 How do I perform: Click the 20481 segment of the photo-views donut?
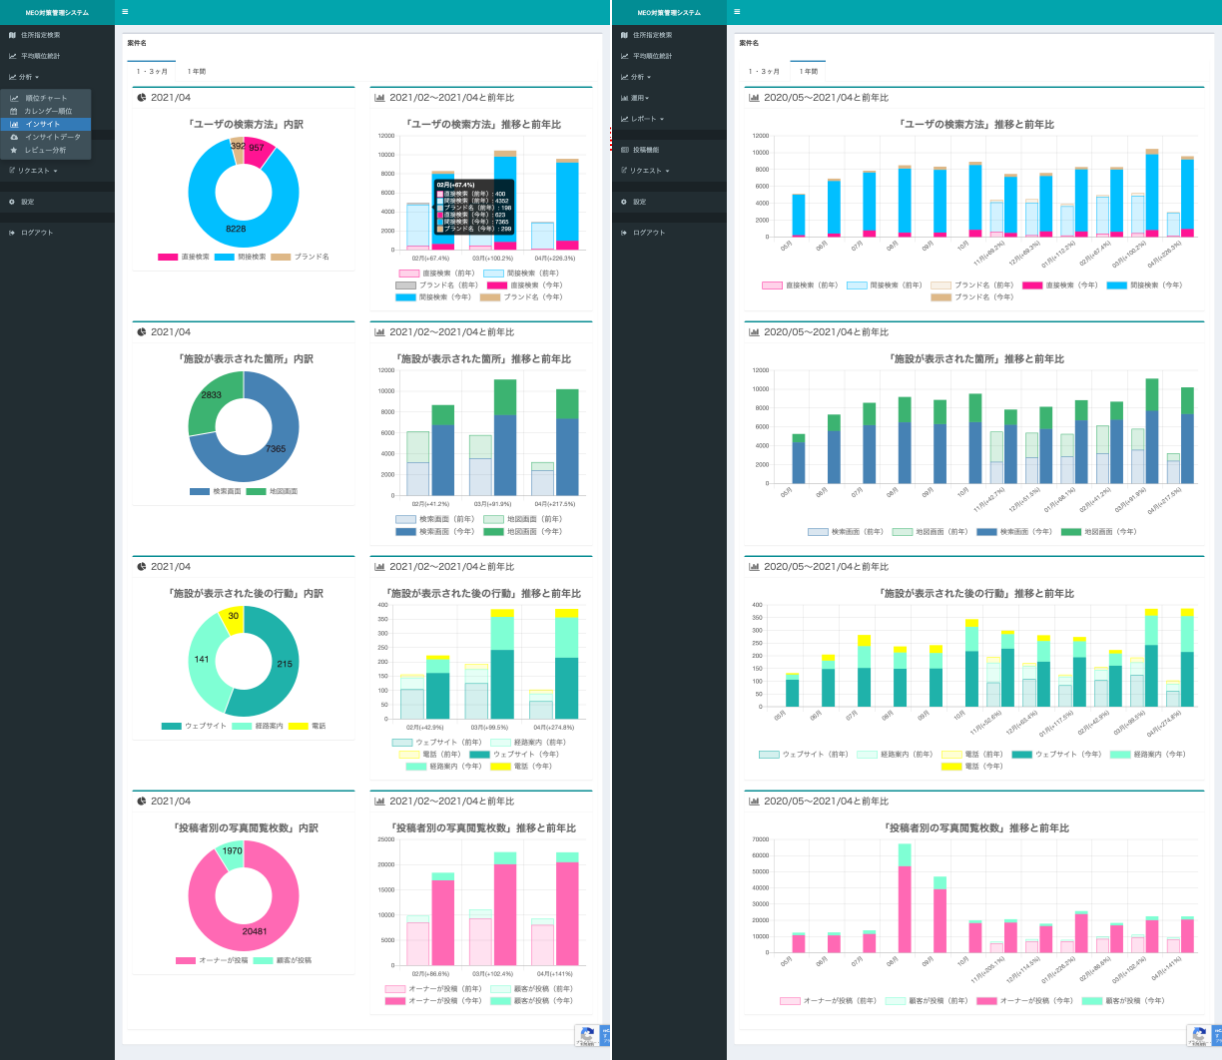point(255,931)
